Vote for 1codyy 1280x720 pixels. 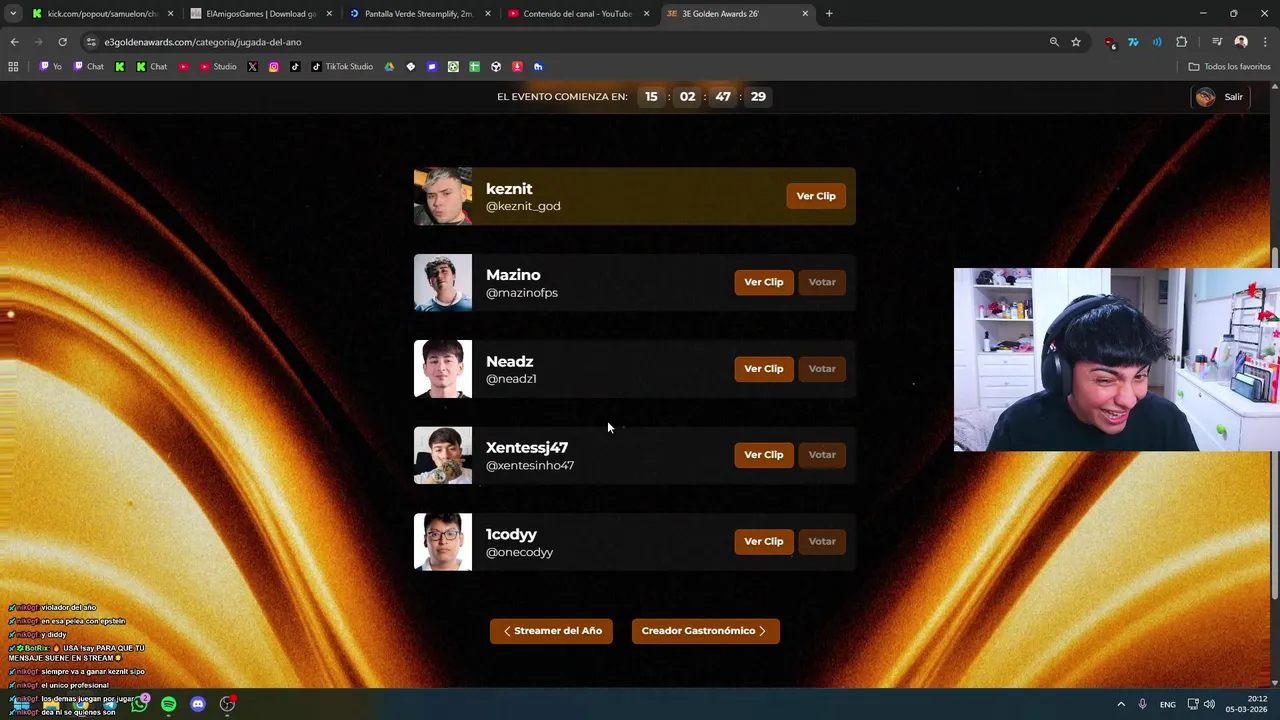pos(822,541)
